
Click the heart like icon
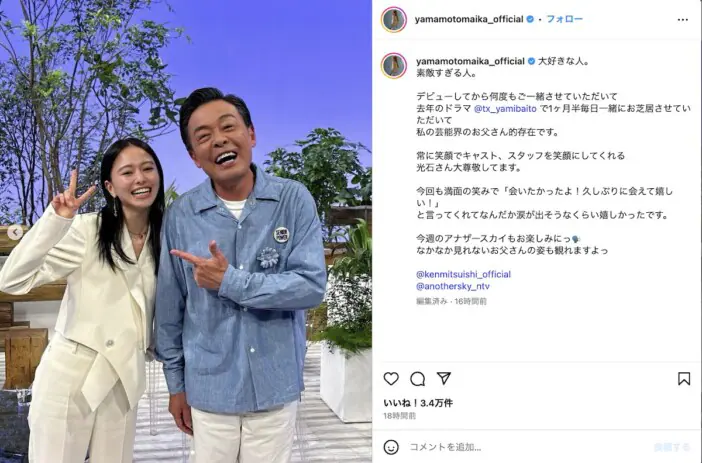click(x=391, y=379)
